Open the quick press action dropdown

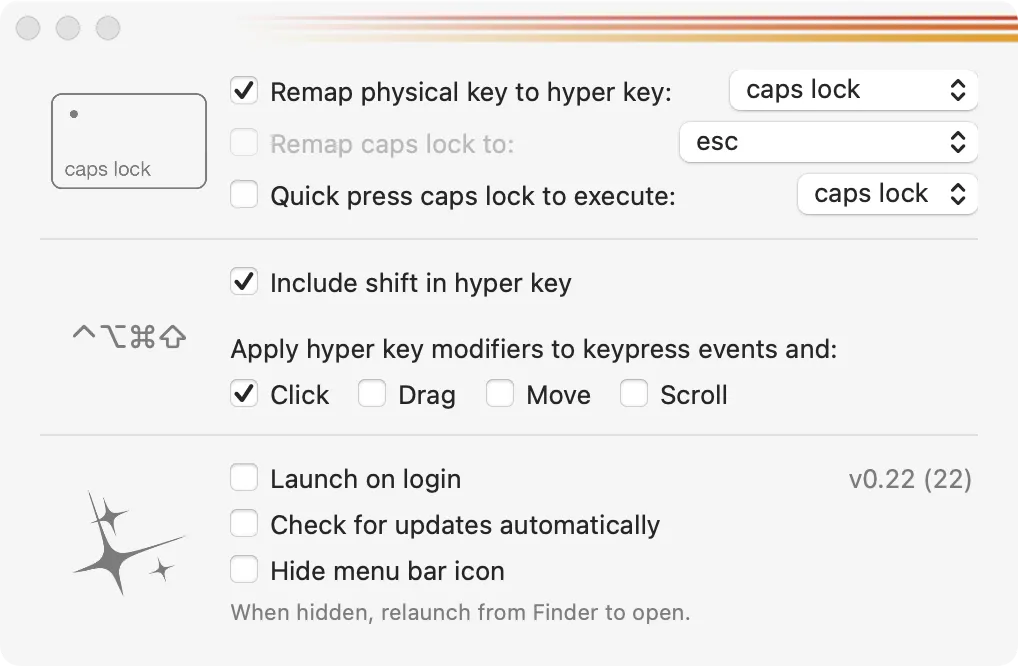[x=887, y=194]
